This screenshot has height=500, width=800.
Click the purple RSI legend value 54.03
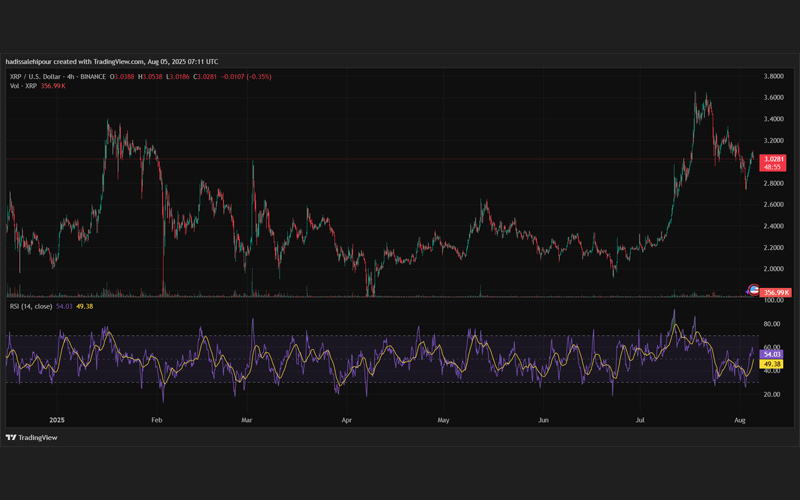[x=64, y=306]
